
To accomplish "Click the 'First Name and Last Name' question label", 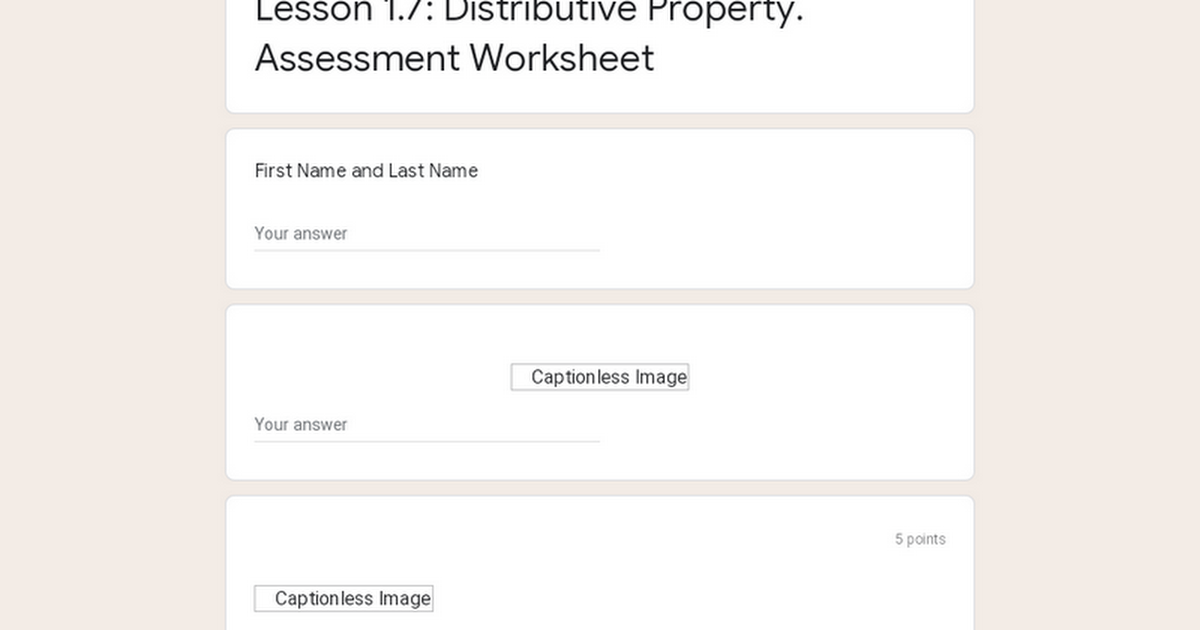I will point(366,171).
